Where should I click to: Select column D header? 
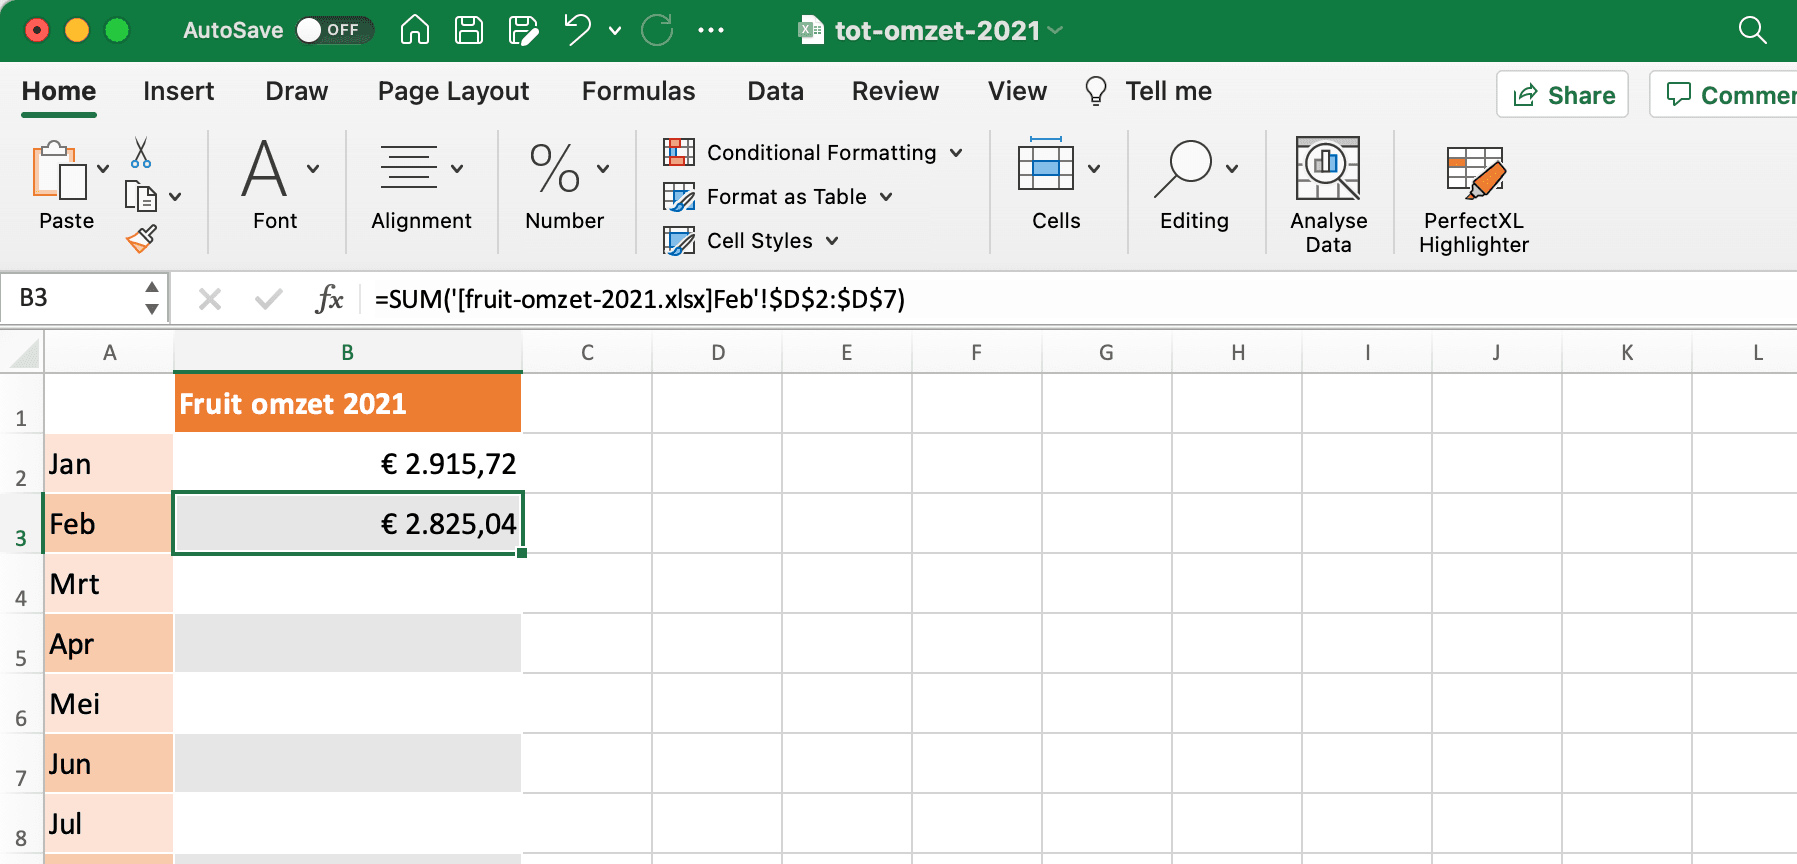pos(718,352)
